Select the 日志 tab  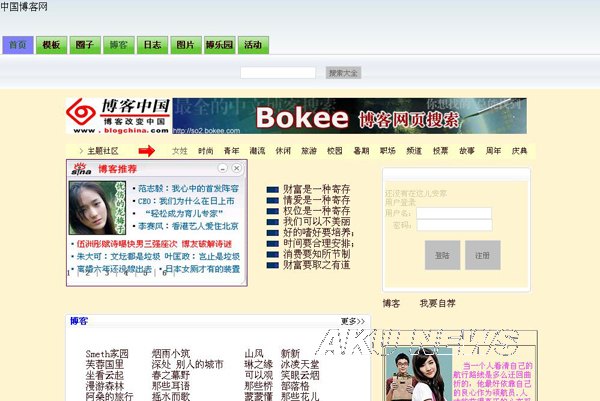coord(151,46)
